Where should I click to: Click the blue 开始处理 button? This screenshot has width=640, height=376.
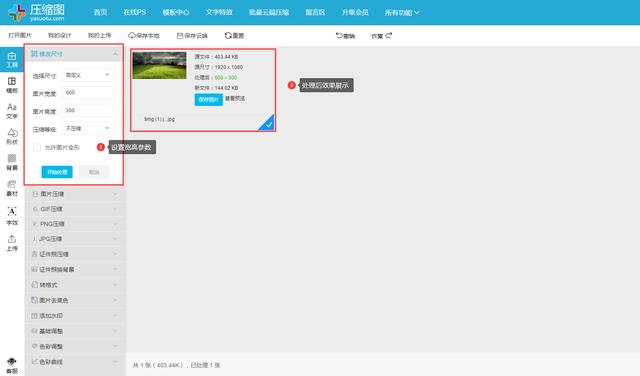[x=57, y=172]
